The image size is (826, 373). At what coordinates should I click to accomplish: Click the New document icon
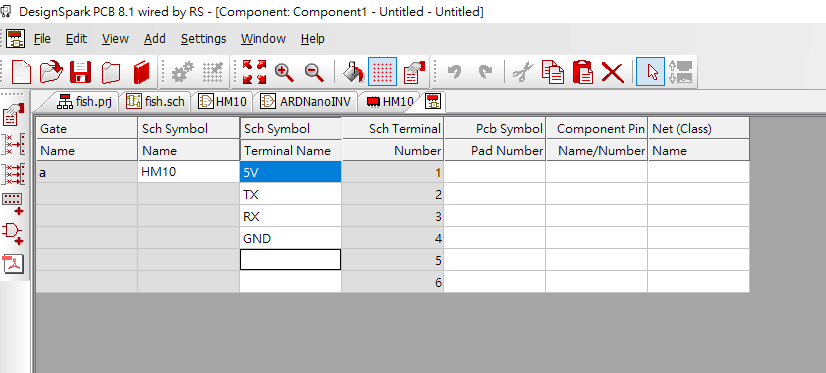click(22, 72)
